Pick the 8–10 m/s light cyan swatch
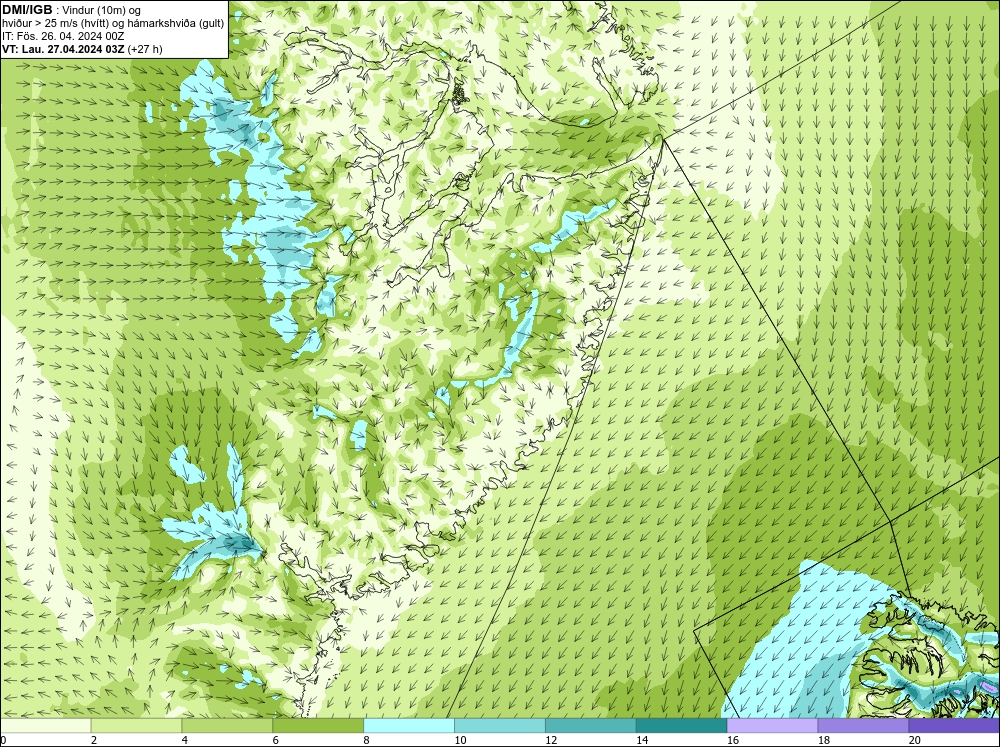Viewport: 1000px width, 747px height. [x=409, y=726]
